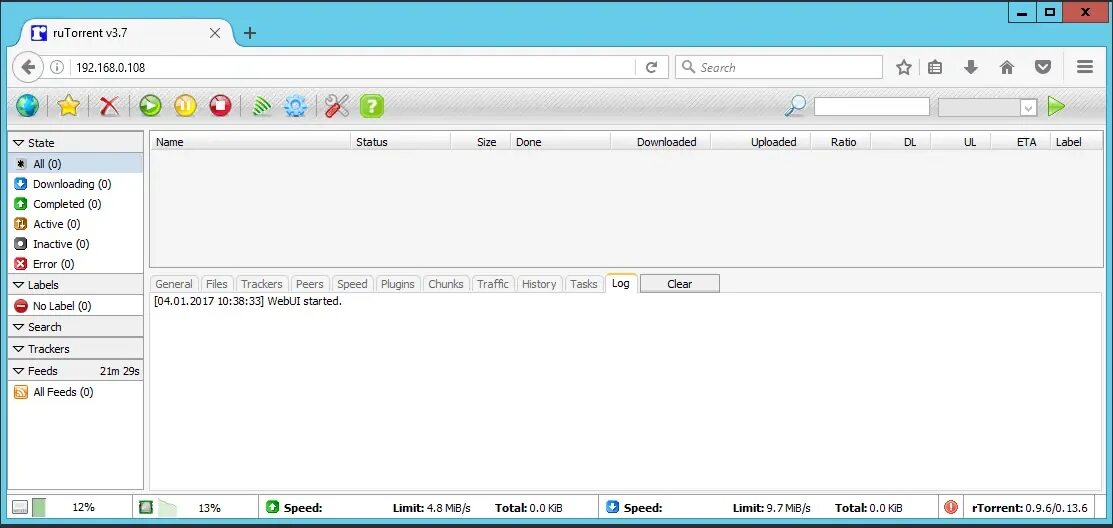Click the disk usage 12% bar
This screenshot has height=528, width=1113.
point(82,507)
